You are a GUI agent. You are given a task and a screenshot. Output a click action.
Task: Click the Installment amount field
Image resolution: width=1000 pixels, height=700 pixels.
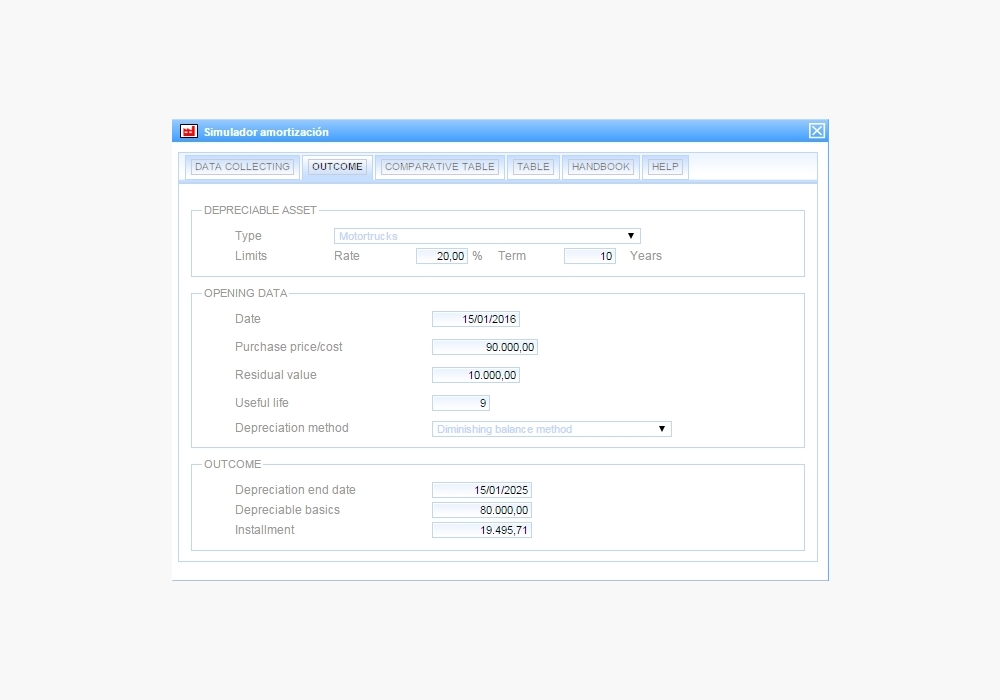click(x=482, y=530)
